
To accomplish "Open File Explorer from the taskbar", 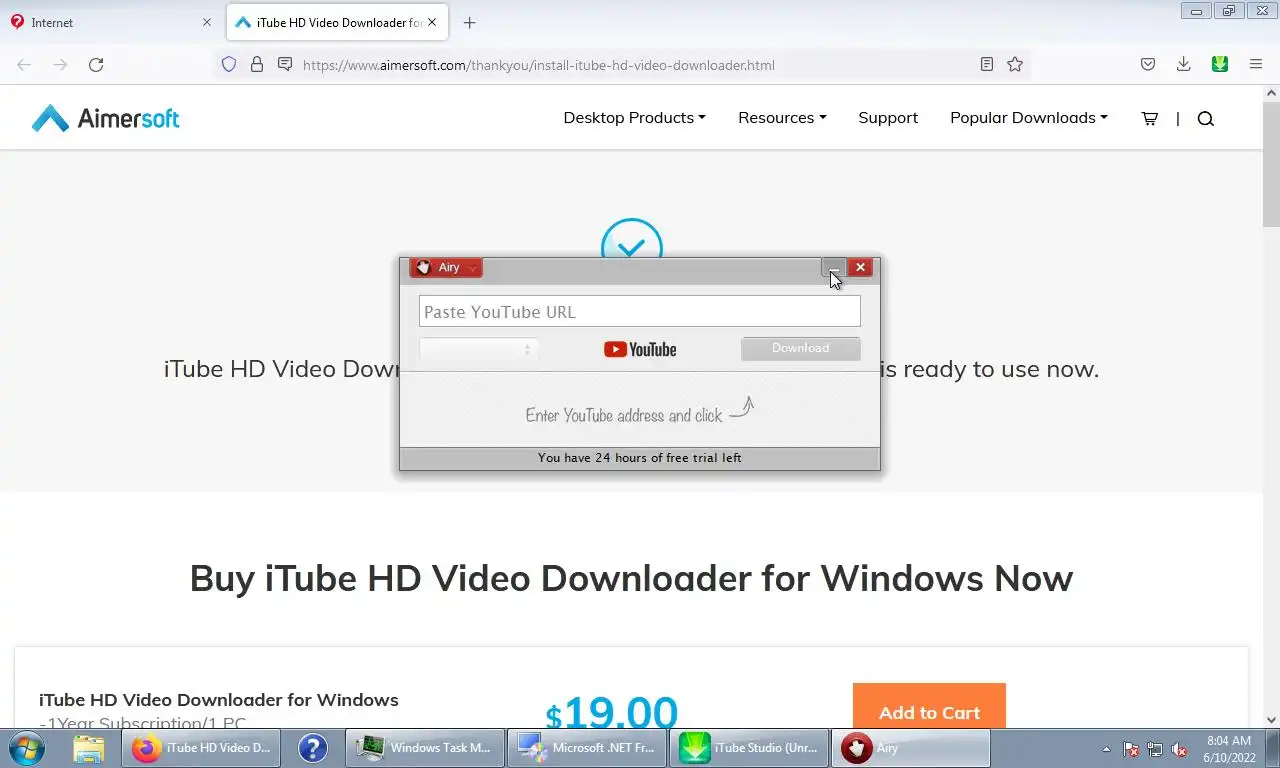I will 88,748.
